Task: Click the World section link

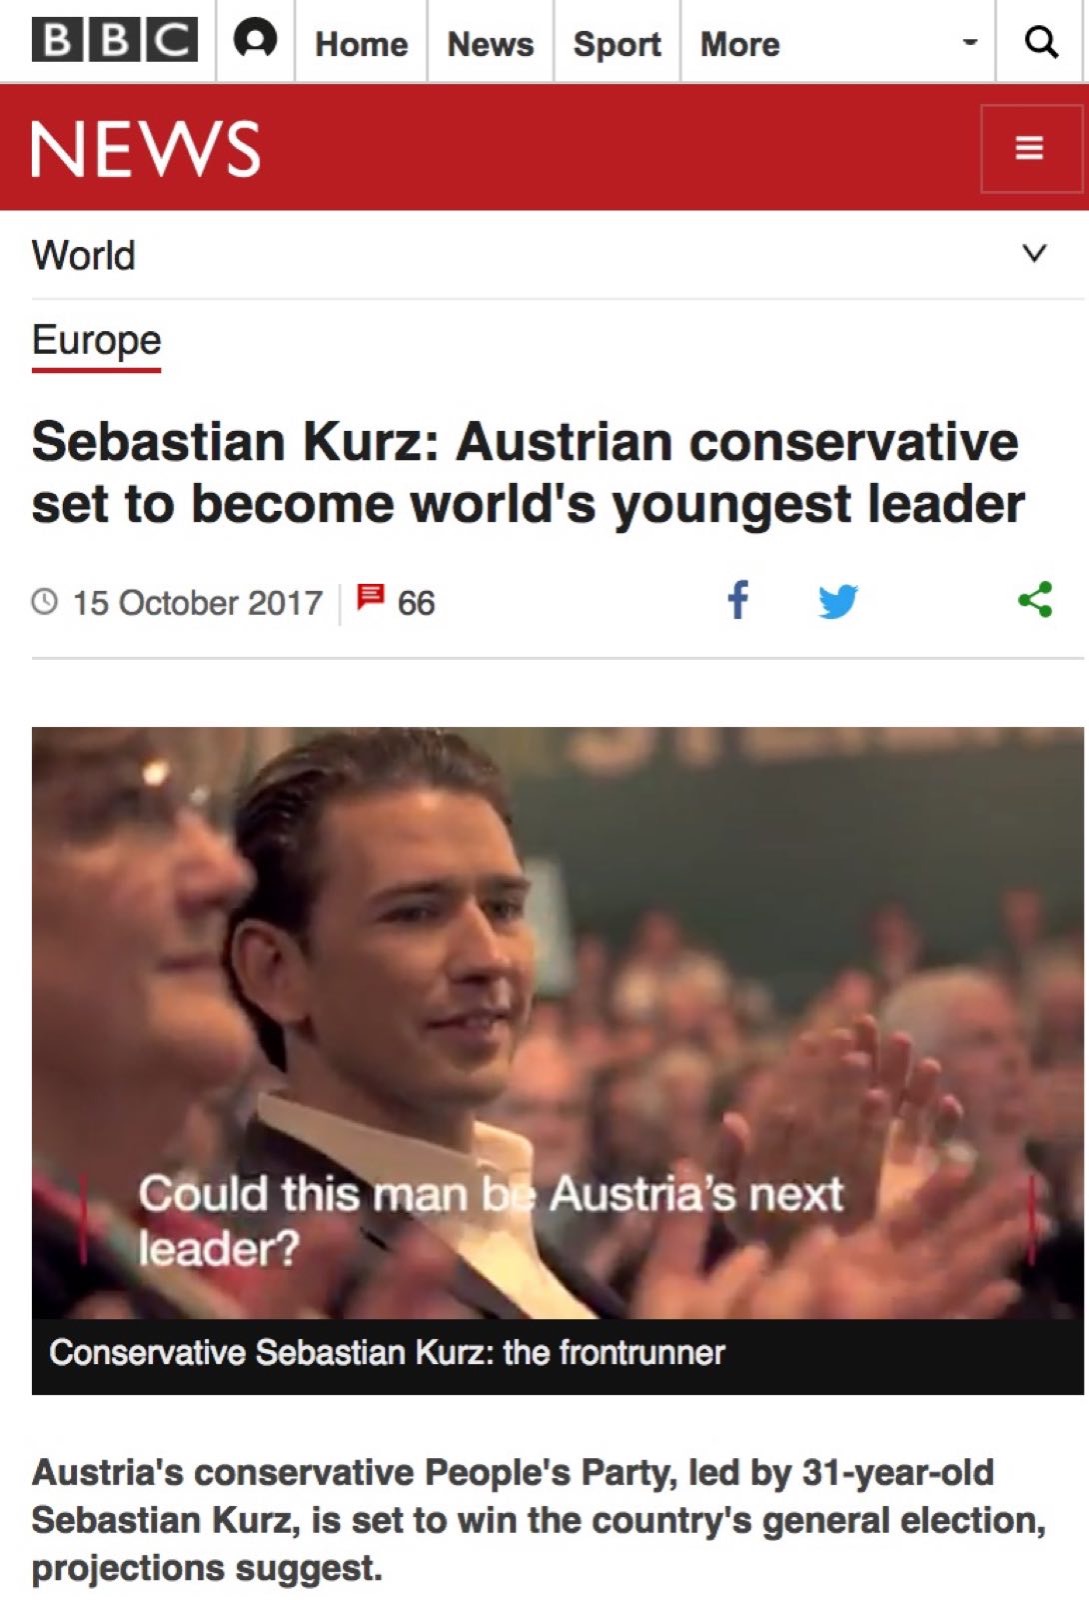Action: (x=83, y=255)
